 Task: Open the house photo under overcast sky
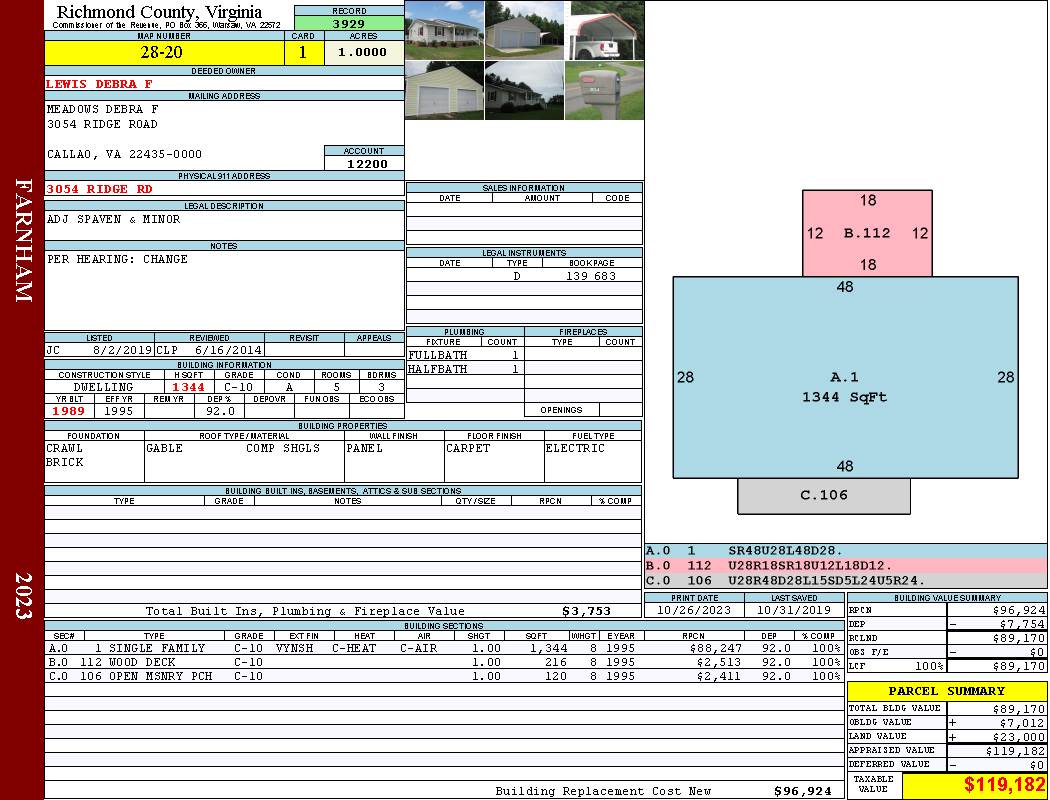pyautogui.click(x=524, y=90)
